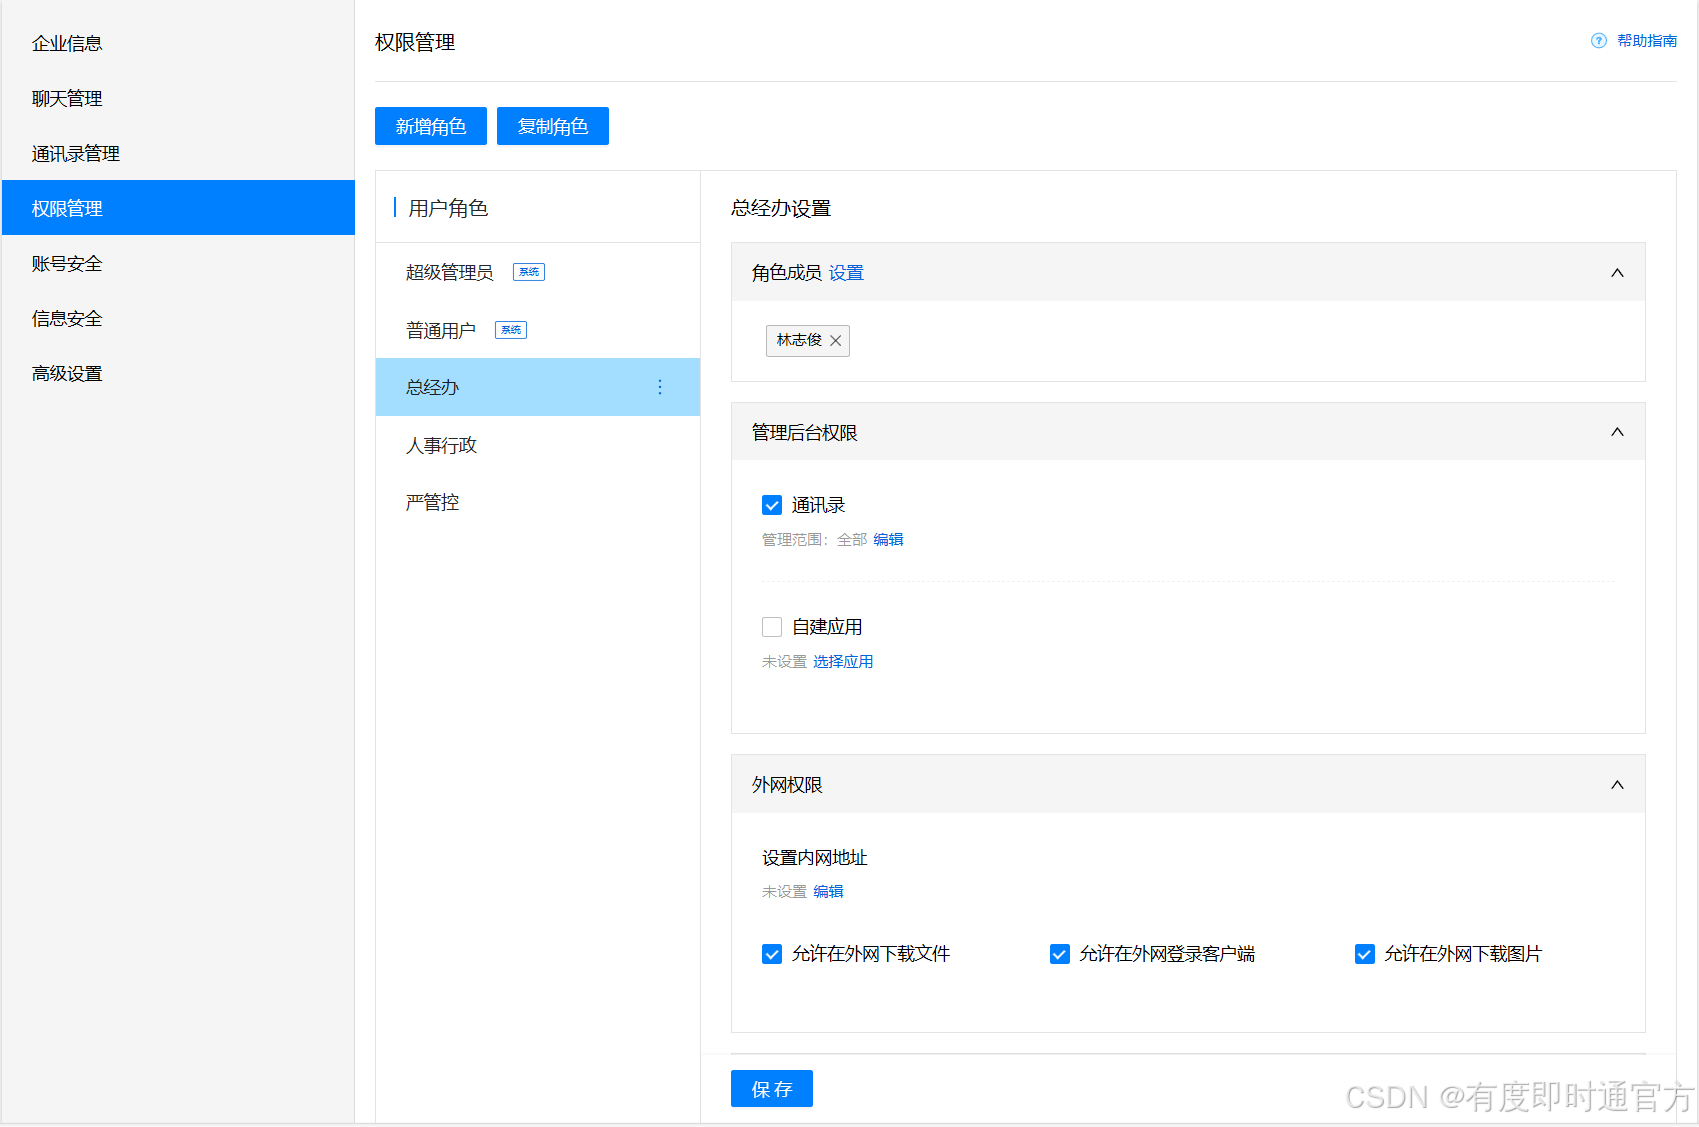This screenshot has width=1699, height=1127.
Task: Disable 允许在外网下载文件
Action: tap(771, 954)
